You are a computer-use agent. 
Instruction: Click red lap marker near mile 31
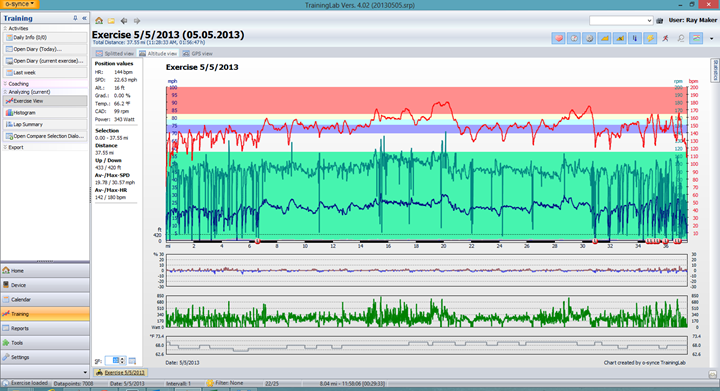pyautogui.click(x=596, y=241)
